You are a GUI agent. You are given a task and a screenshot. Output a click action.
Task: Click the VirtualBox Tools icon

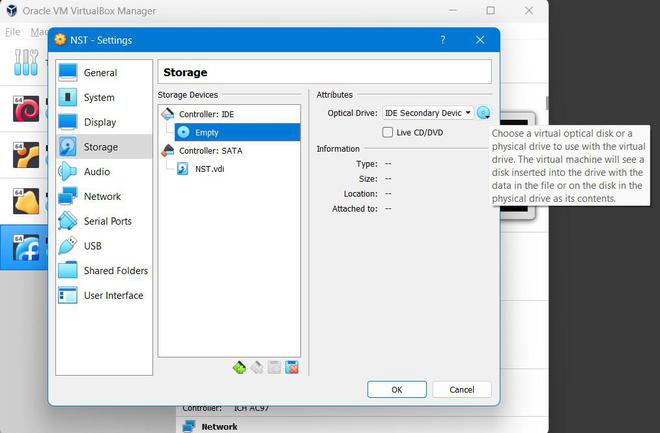pos(26,62)
